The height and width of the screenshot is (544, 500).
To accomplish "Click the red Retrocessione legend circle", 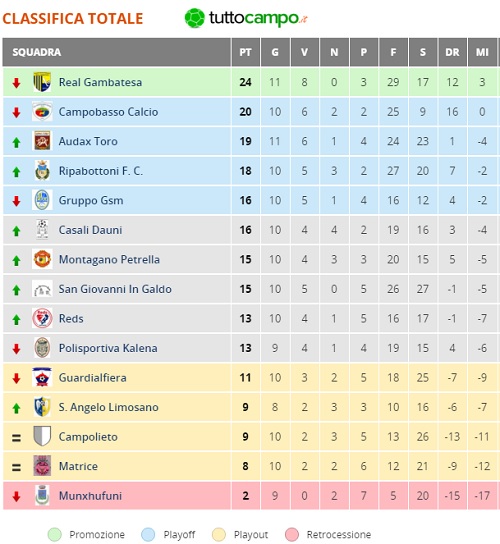I will 292,535.
